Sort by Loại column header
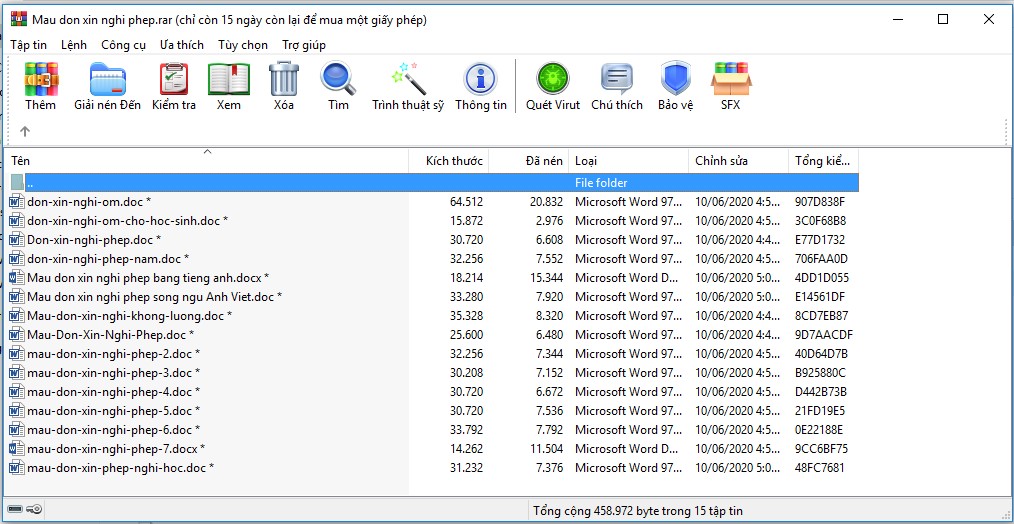Viewport: 1014px width, 524px height. (x=629, y=160)
